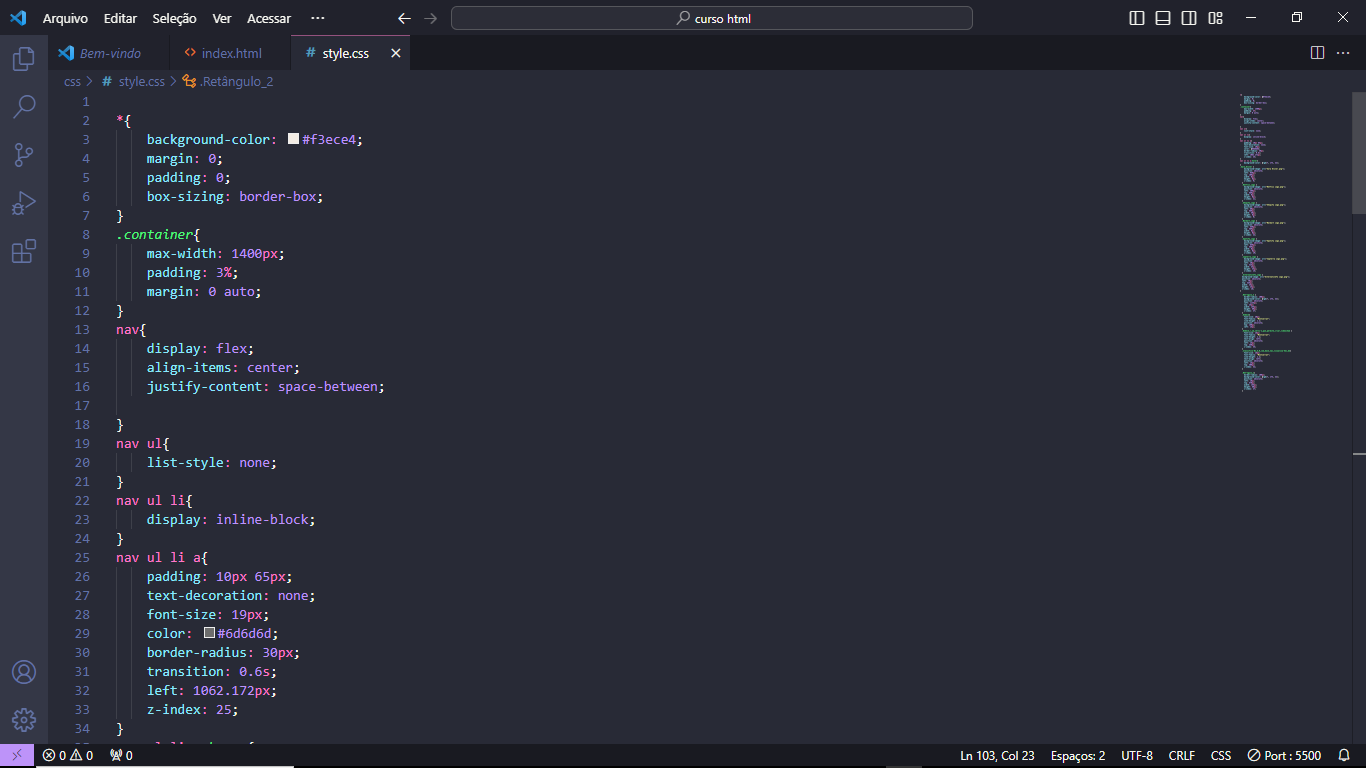Image resolution: width=1366 pixels, height=768 pixels.
Task: Click the curso html search box
Action: [x=712, y=18]
